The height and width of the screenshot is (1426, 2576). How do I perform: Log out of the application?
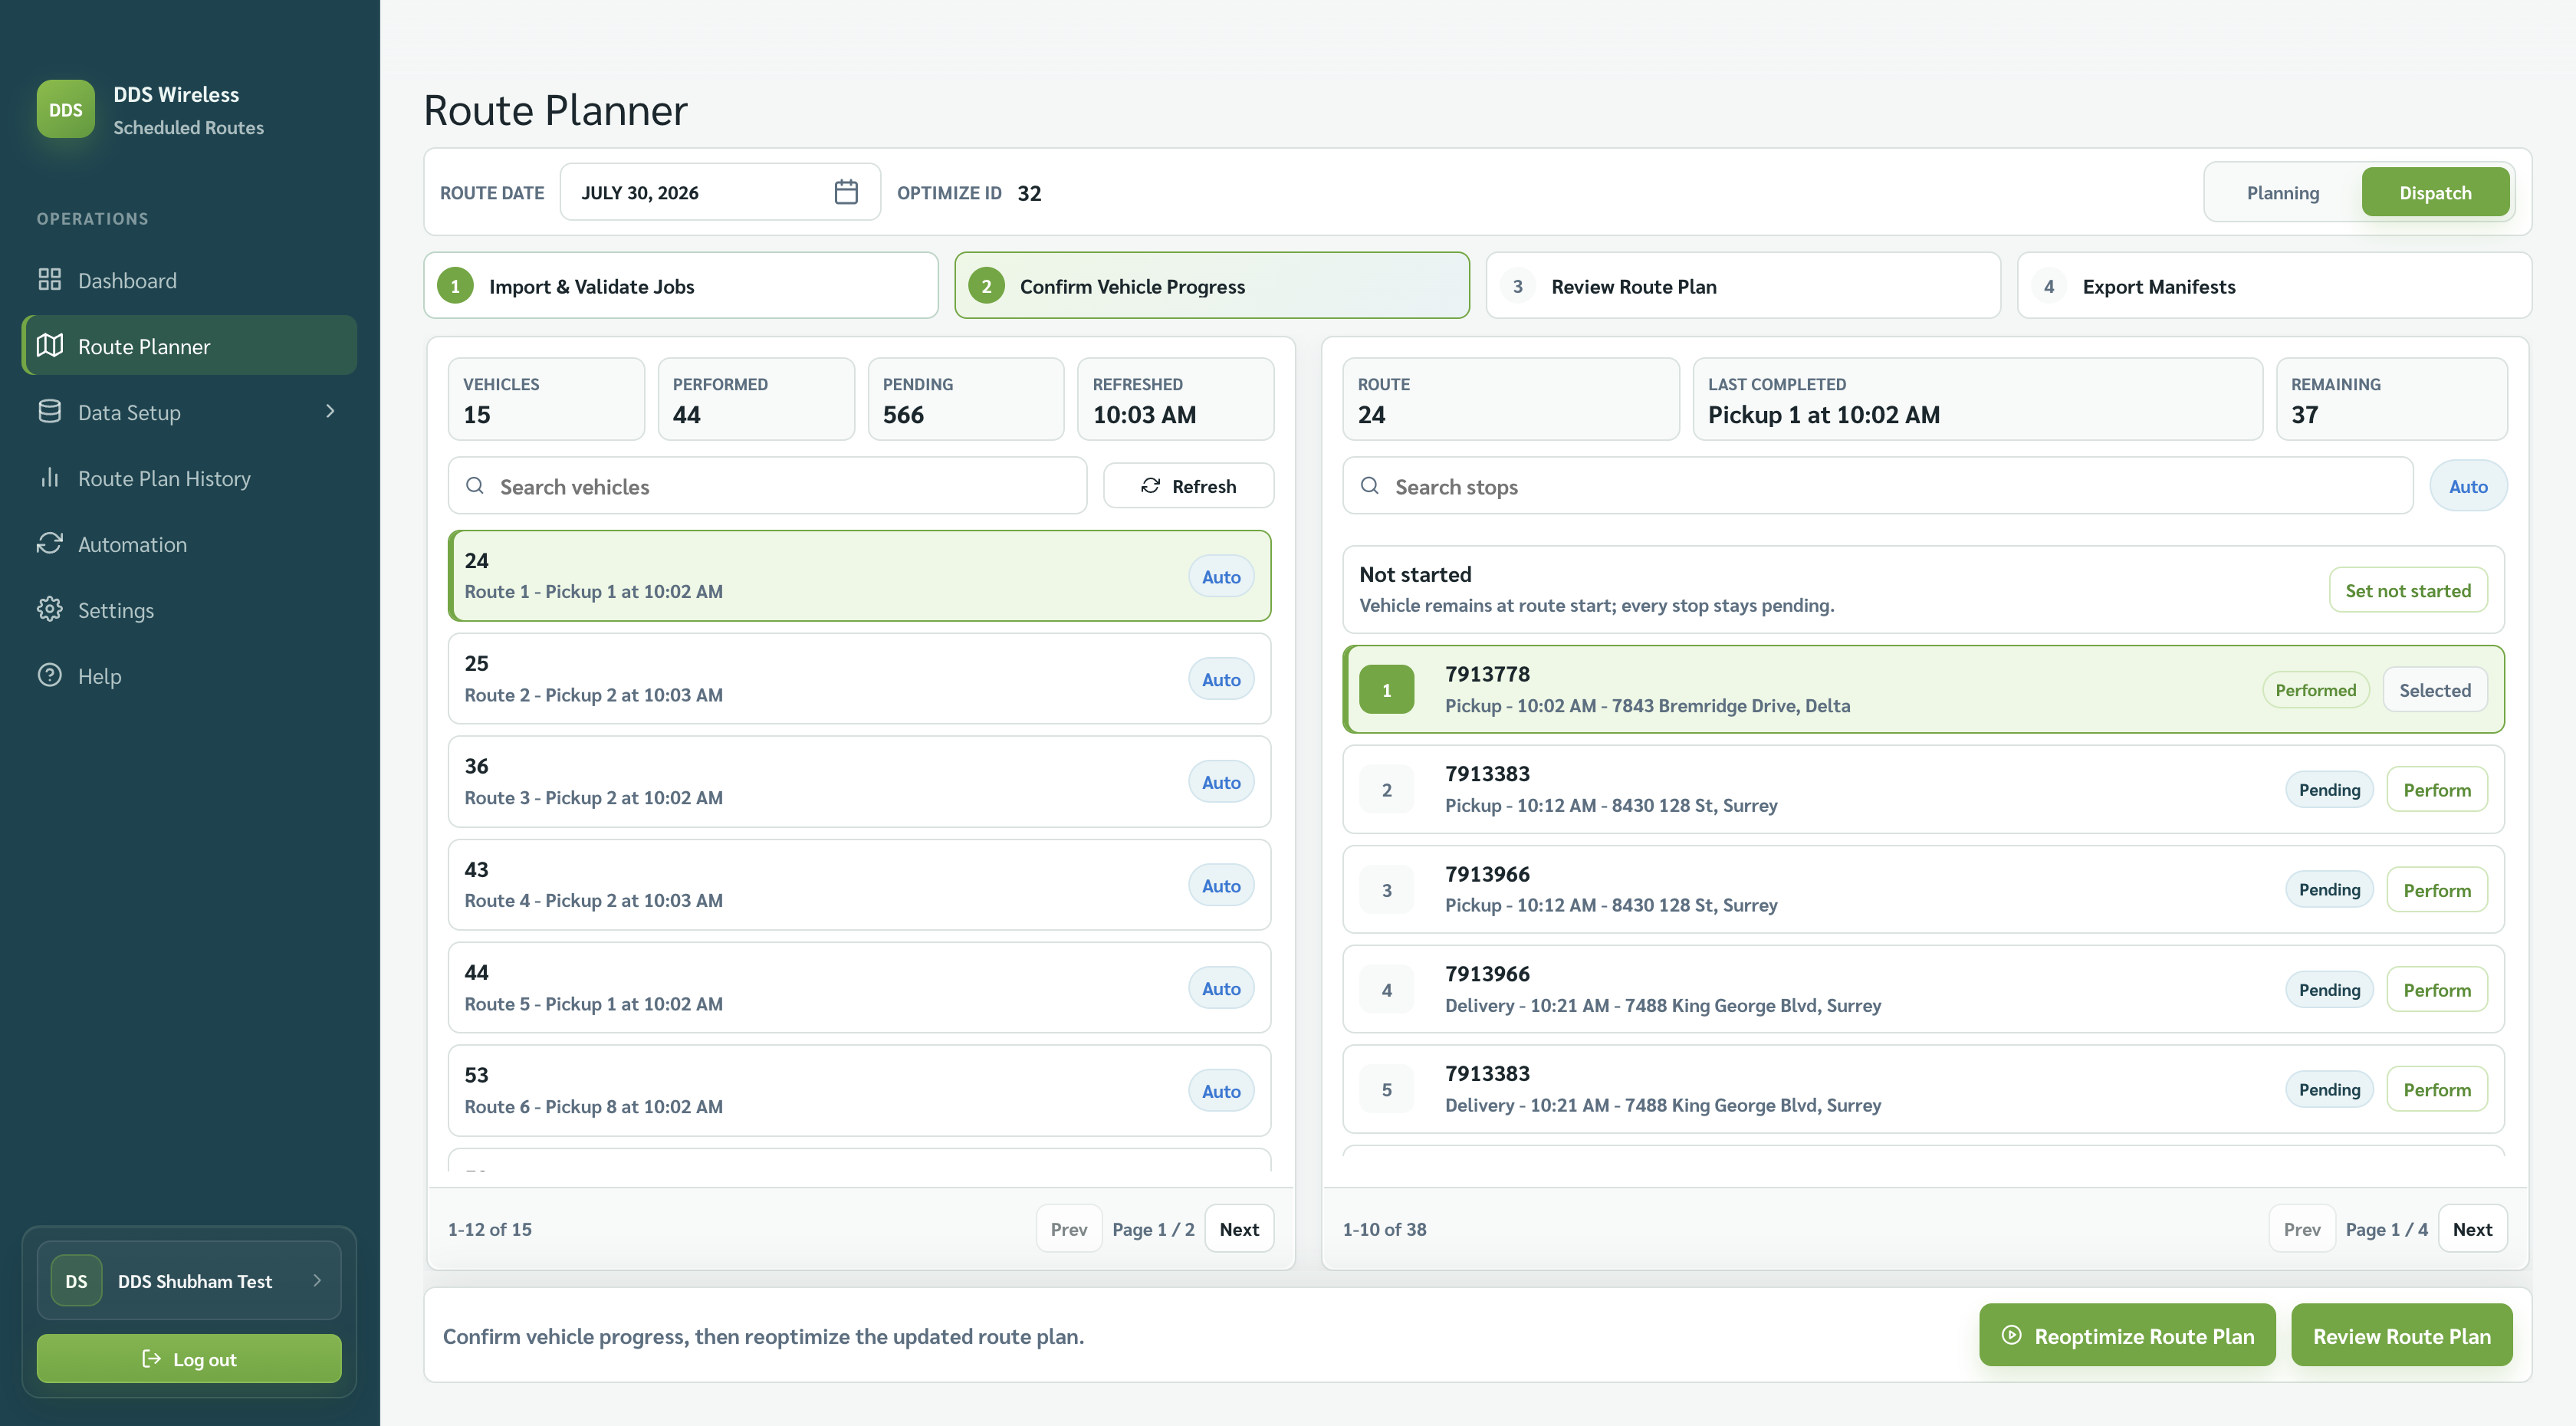point(189,1359)
